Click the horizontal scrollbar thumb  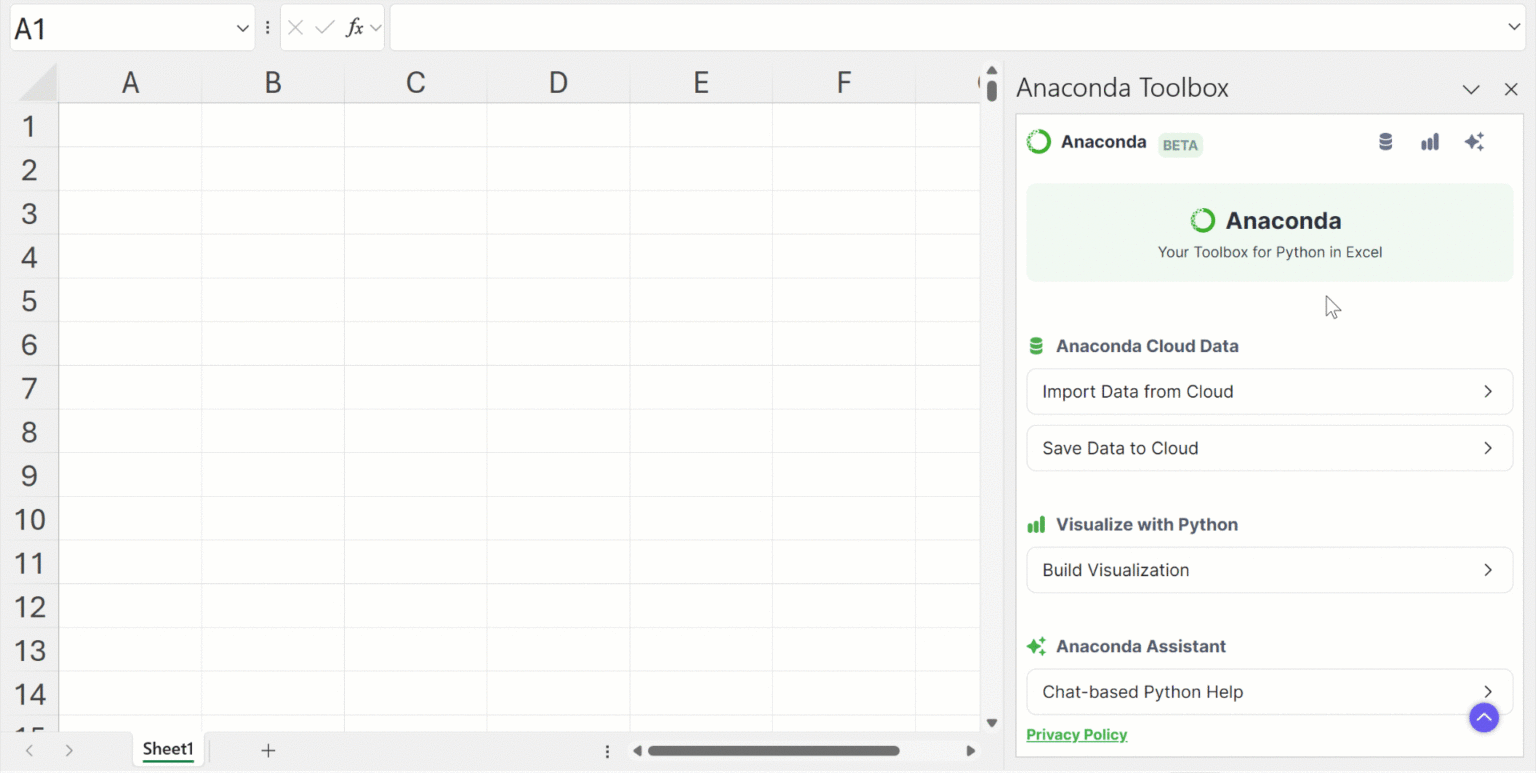pos(773,751)
